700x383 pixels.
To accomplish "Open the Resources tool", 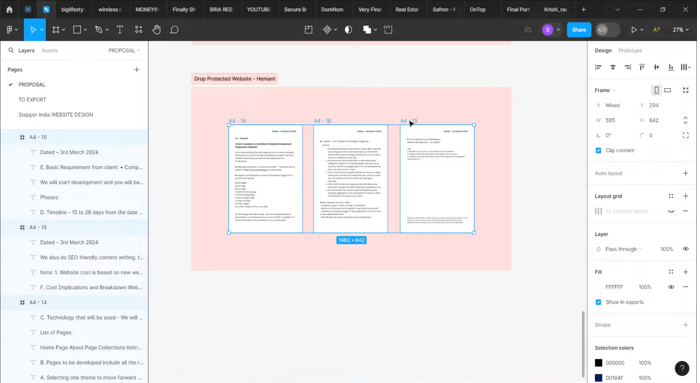I will coord(138,30).
